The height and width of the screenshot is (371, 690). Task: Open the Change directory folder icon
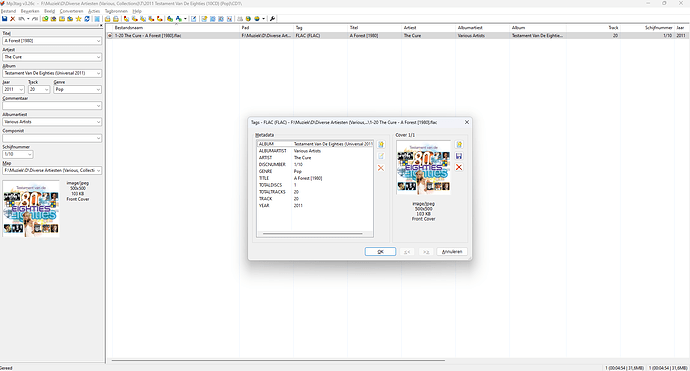[x=45, y=18]
